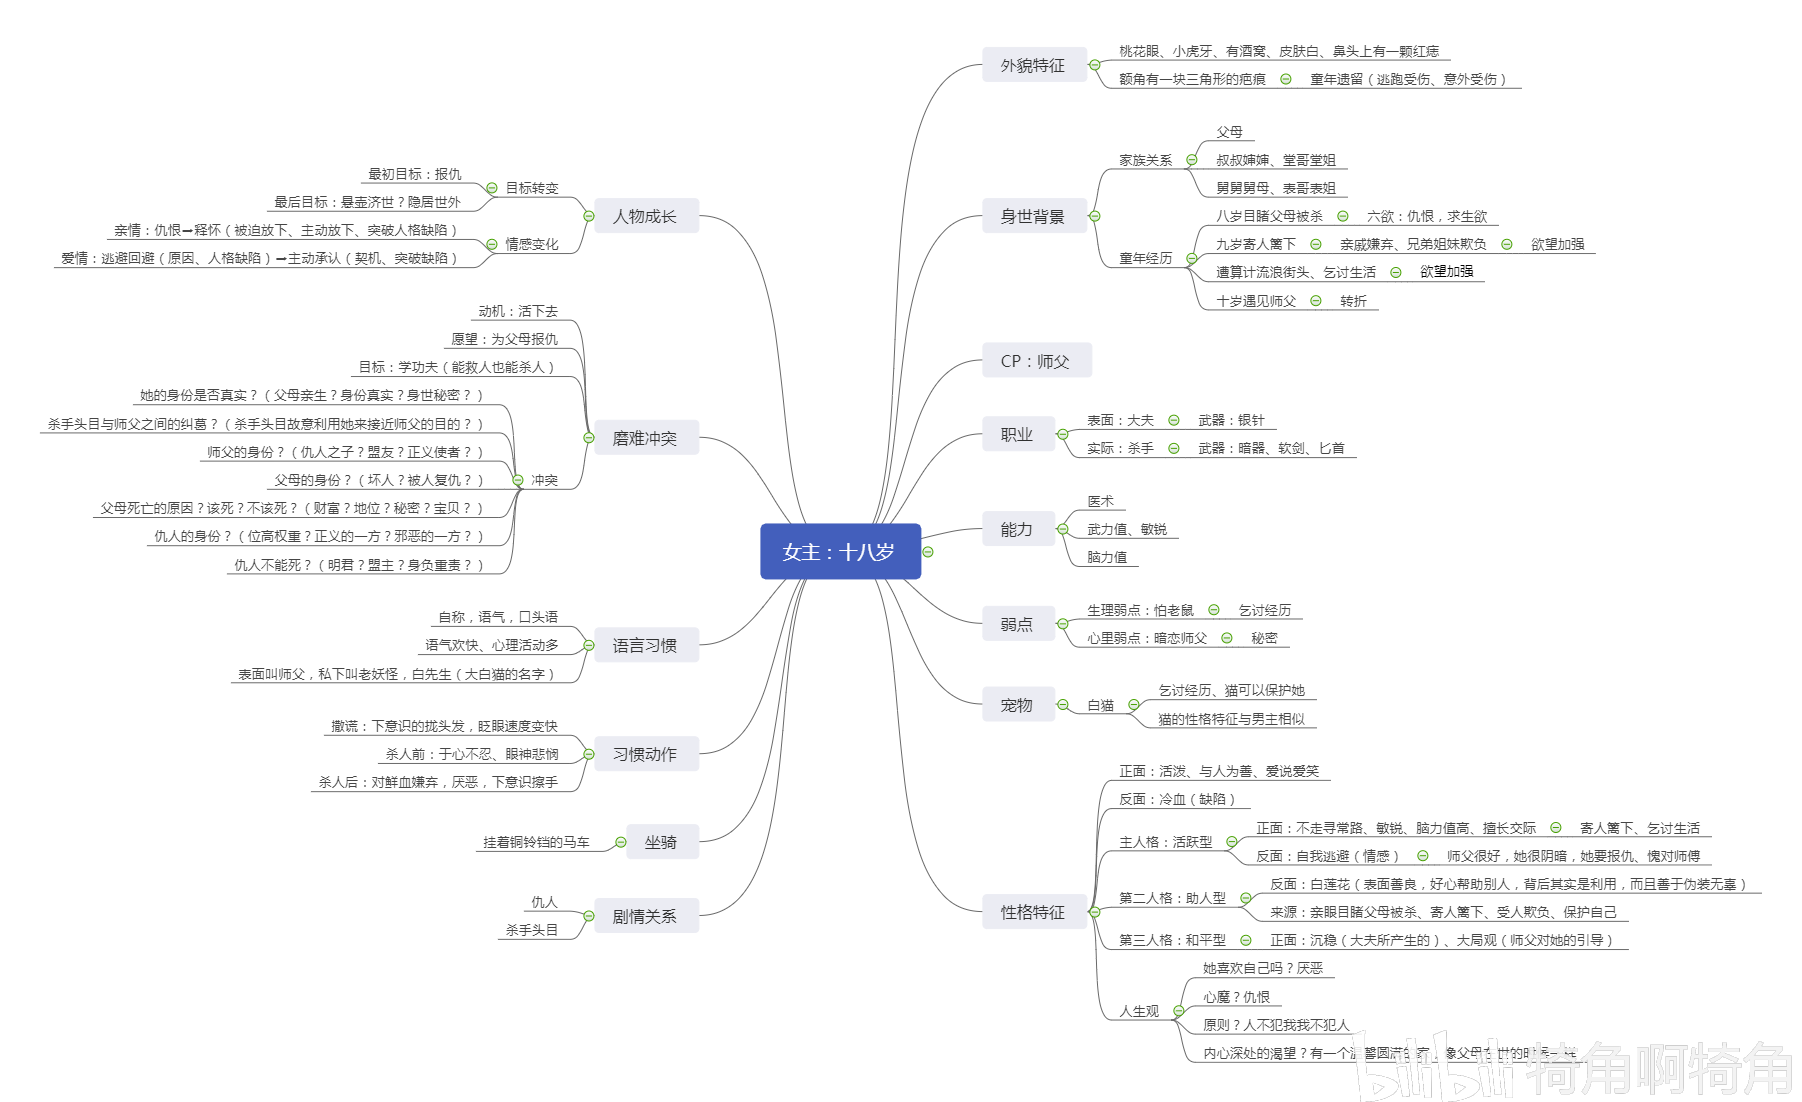This screenshot has width=1802, height=1102.
Task: Select the 撒谎：下意识的拢头发 topic
Action: (x=445, y=726)
